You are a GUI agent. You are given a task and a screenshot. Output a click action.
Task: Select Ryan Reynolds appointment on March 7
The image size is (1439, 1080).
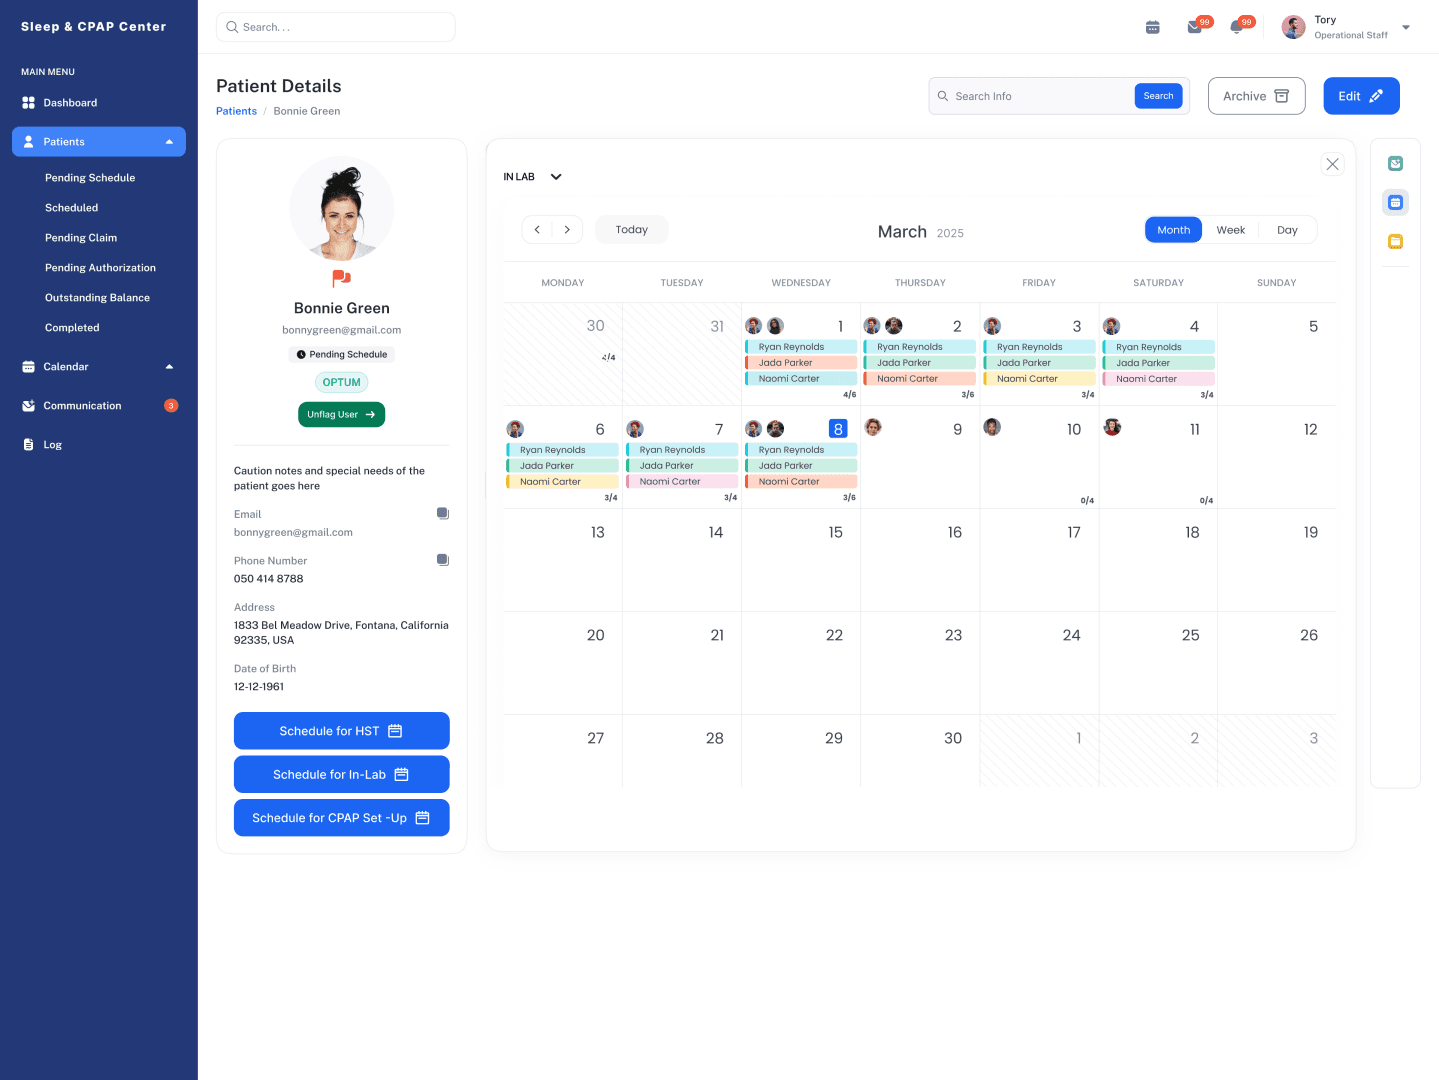682,450
